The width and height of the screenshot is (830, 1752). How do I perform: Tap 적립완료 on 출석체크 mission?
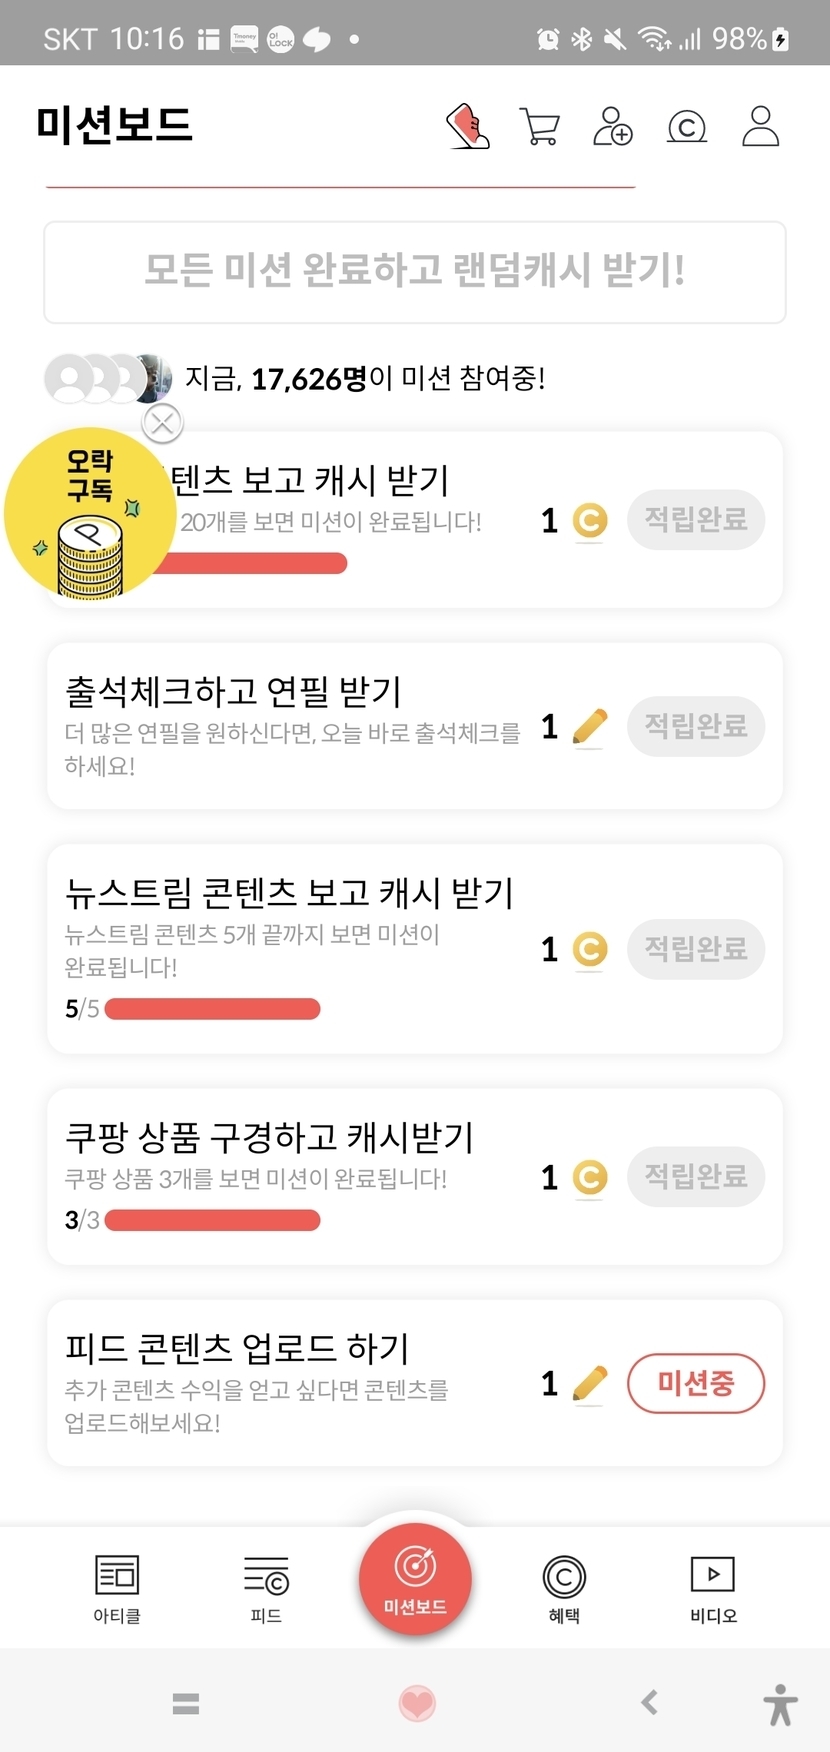point(696,726)
